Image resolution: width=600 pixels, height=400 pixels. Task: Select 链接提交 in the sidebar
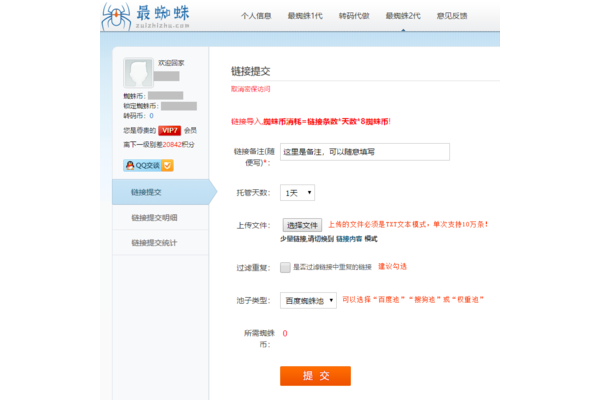pyautogui.click(x=147, y=191)
